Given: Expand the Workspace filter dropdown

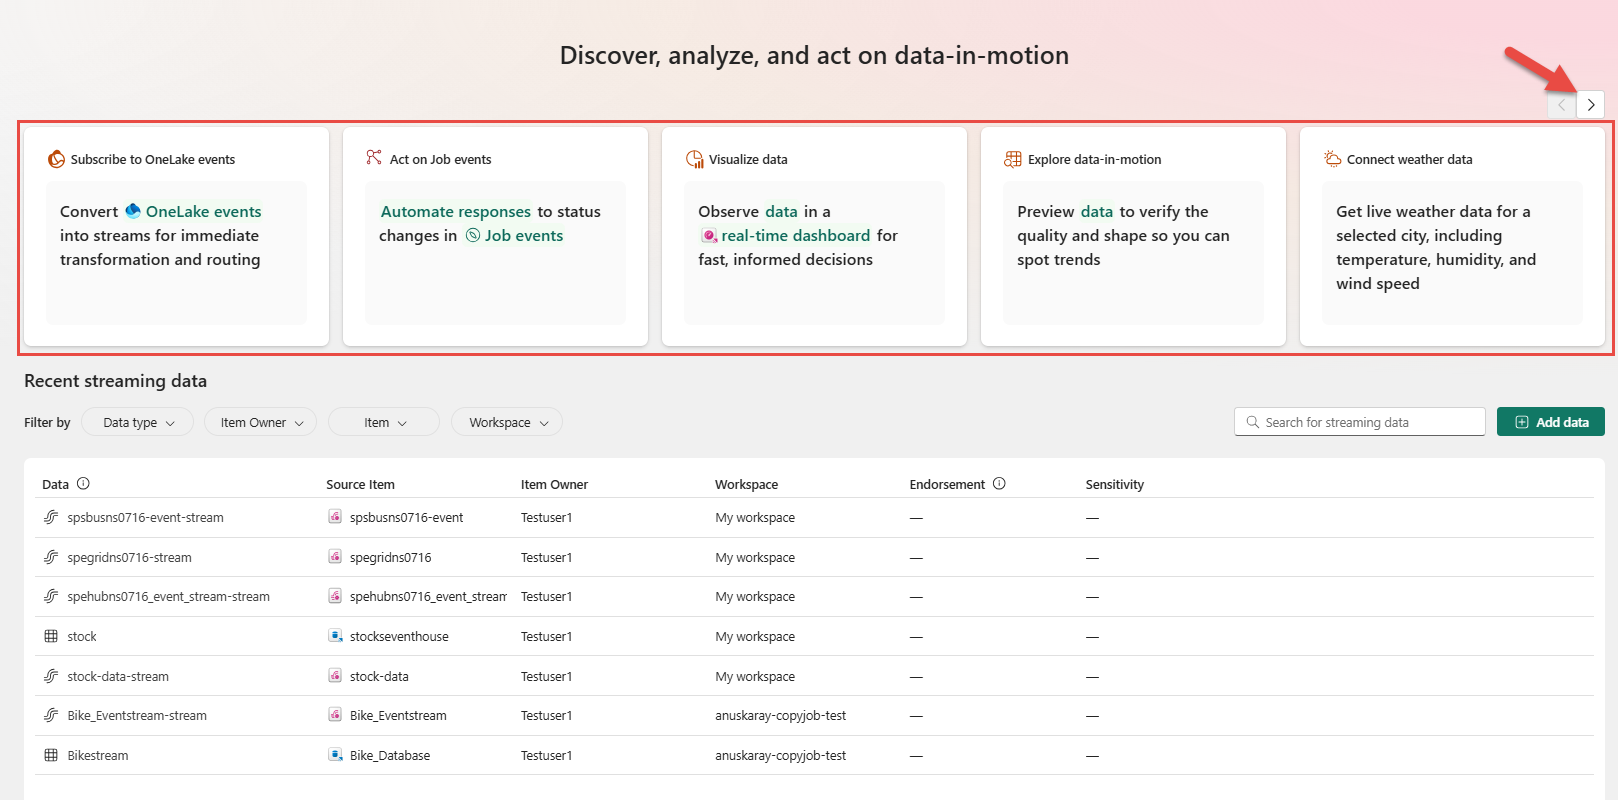Looking at the screenshot, I should pos(507,423).
